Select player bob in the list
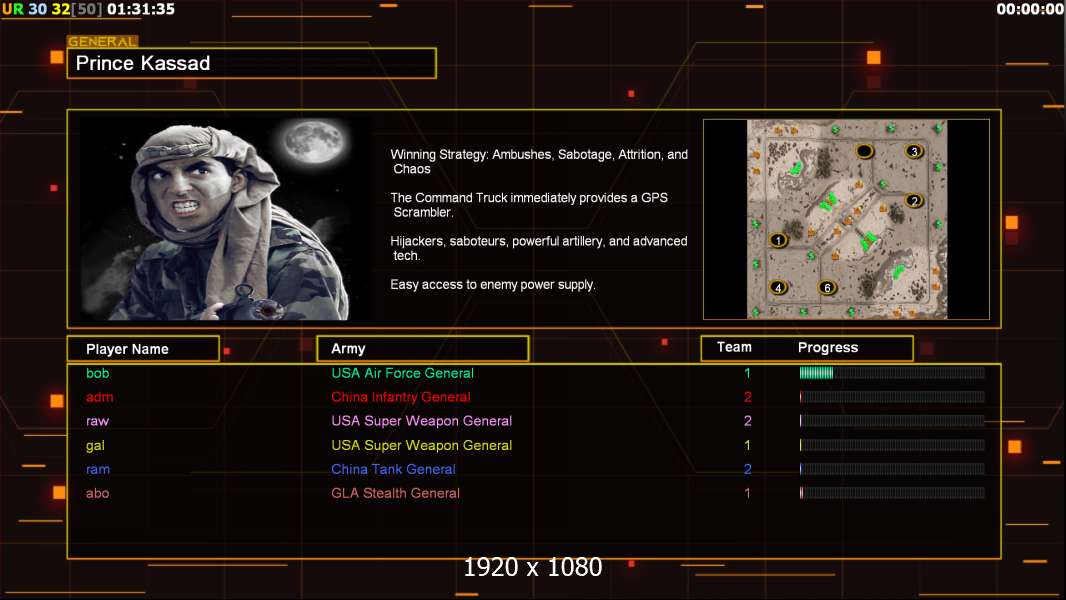Image resolution: width=1066 pixels, height=600 pixels. pyautogui.click(x=97, y=373)
